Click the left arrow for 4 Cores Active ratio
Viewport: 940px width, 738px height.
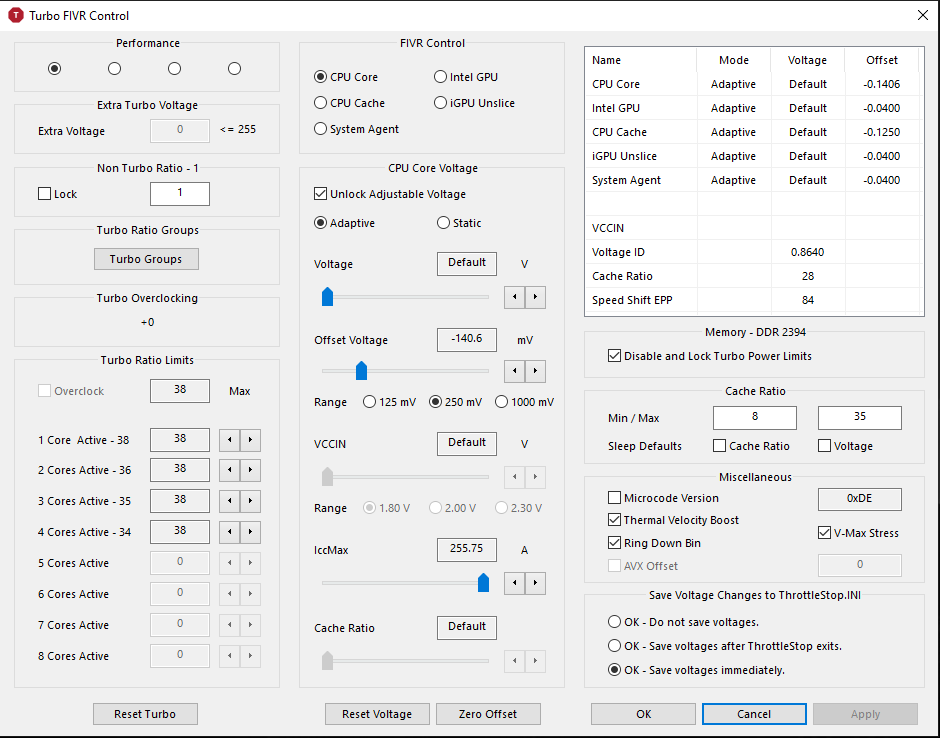(x=229, y=533)
